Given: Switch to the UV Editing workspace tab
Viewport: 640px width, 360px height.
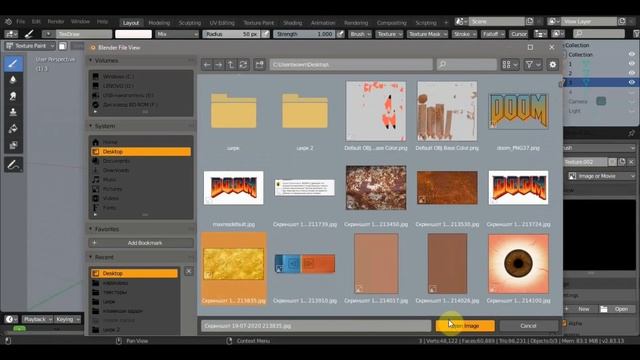Looking at the screenshot, I should click(222, 23).
